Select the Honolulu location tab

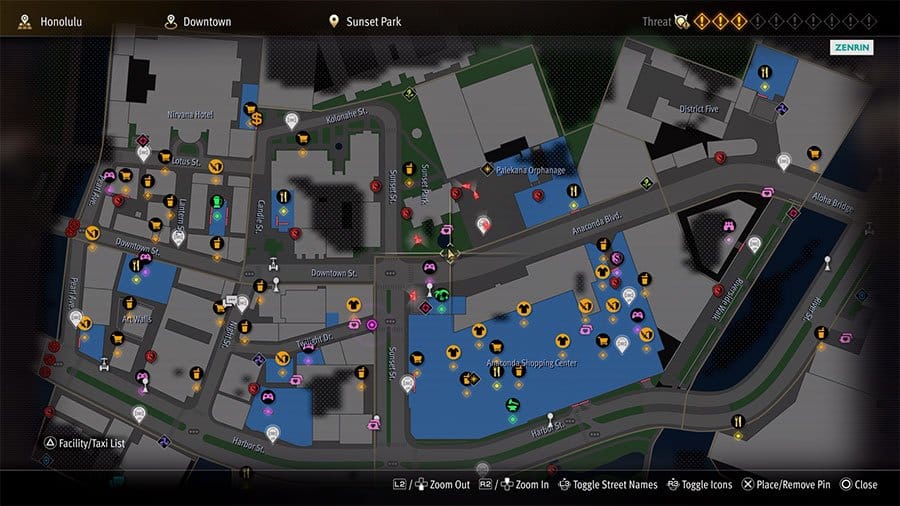pyautogui.click(x=51, y=22)
